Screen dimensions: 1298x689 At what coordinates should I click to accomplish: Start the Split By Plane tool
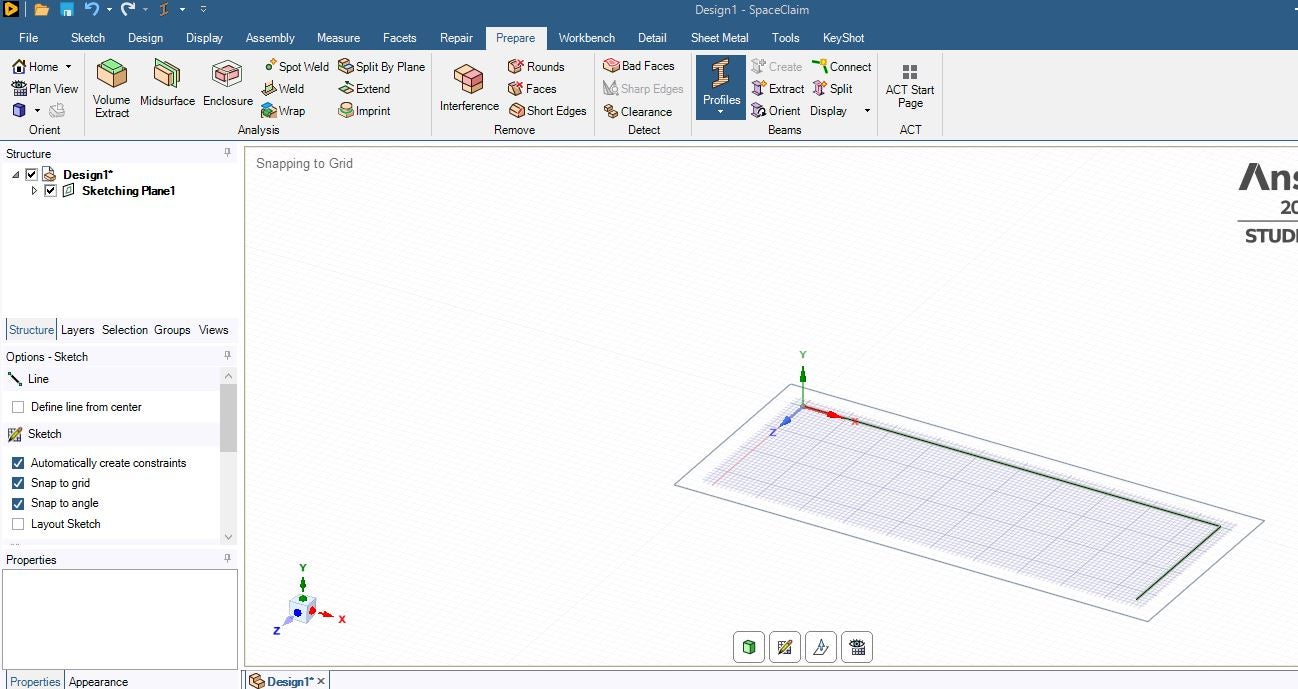(381, 67)
